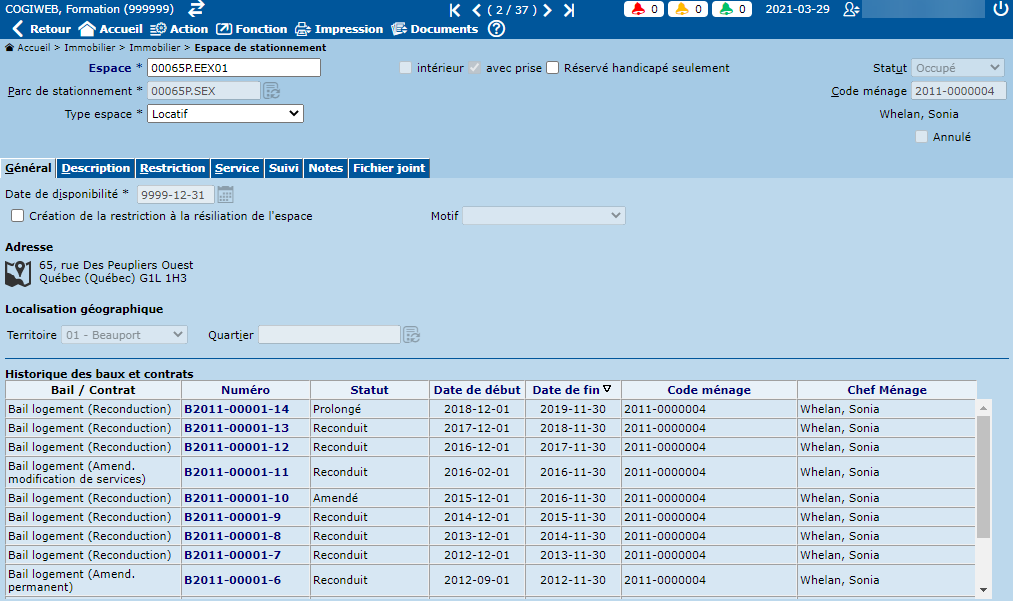Go to the next record arrow
The width and height of the screenshot is (1013, 601).
pos(547,10)
